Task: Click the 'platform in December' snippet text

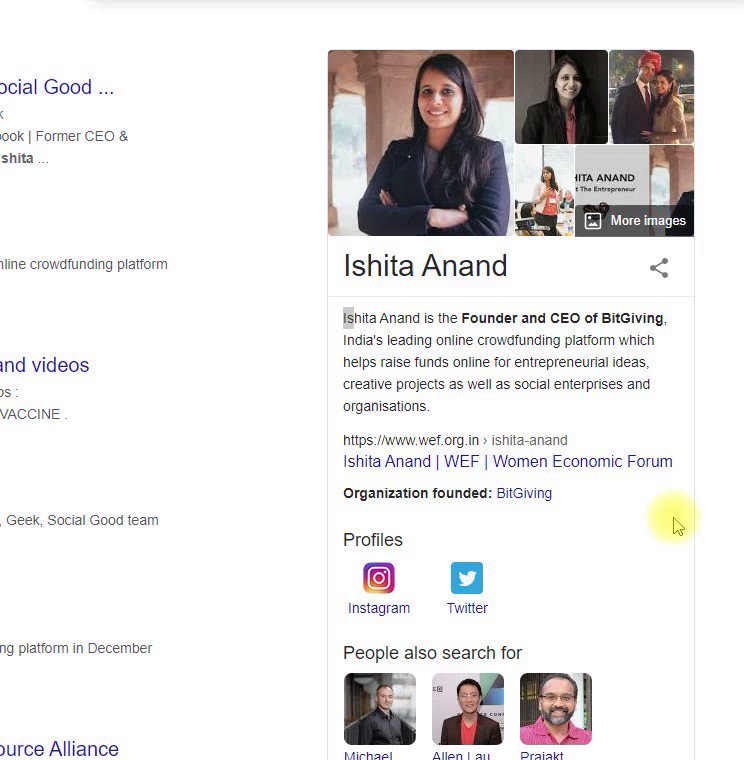Action: 76,649
